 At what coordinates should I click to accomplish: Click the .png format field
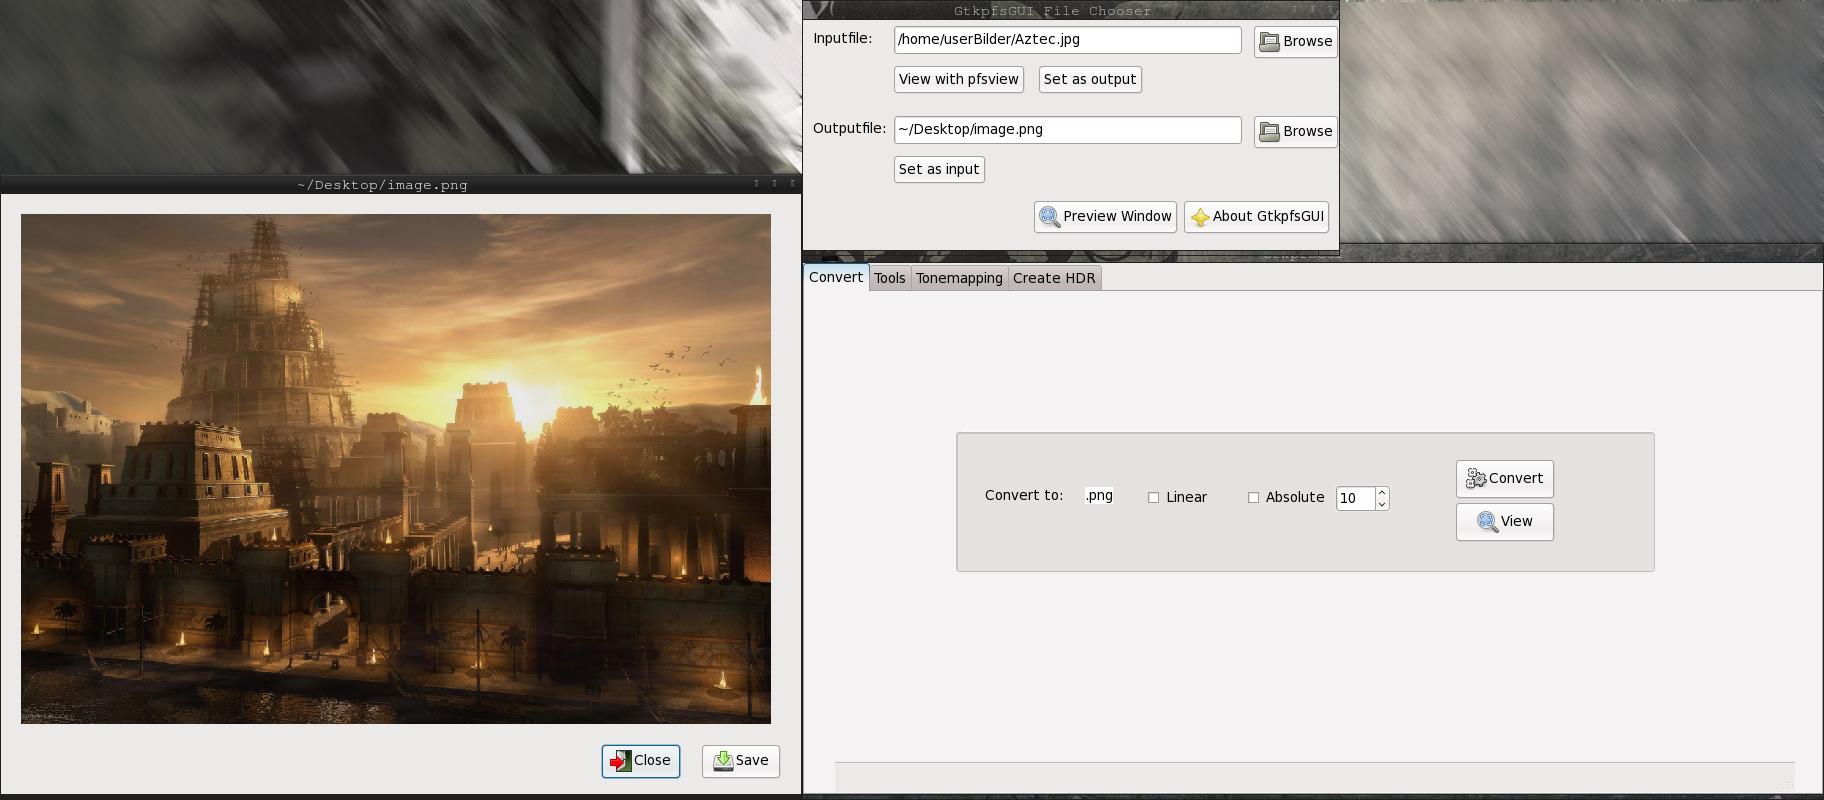point(1099,496)
